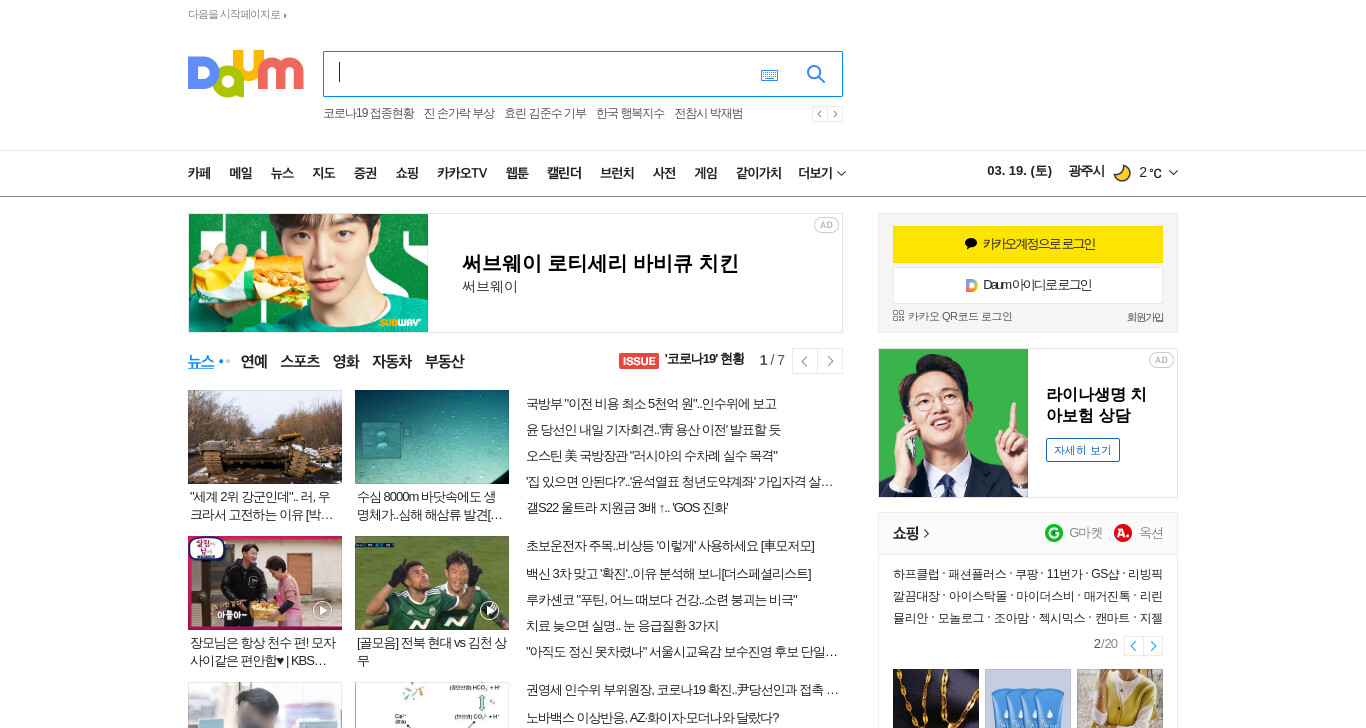Open 뉴스 in the navigation bar

coord(282,173)
